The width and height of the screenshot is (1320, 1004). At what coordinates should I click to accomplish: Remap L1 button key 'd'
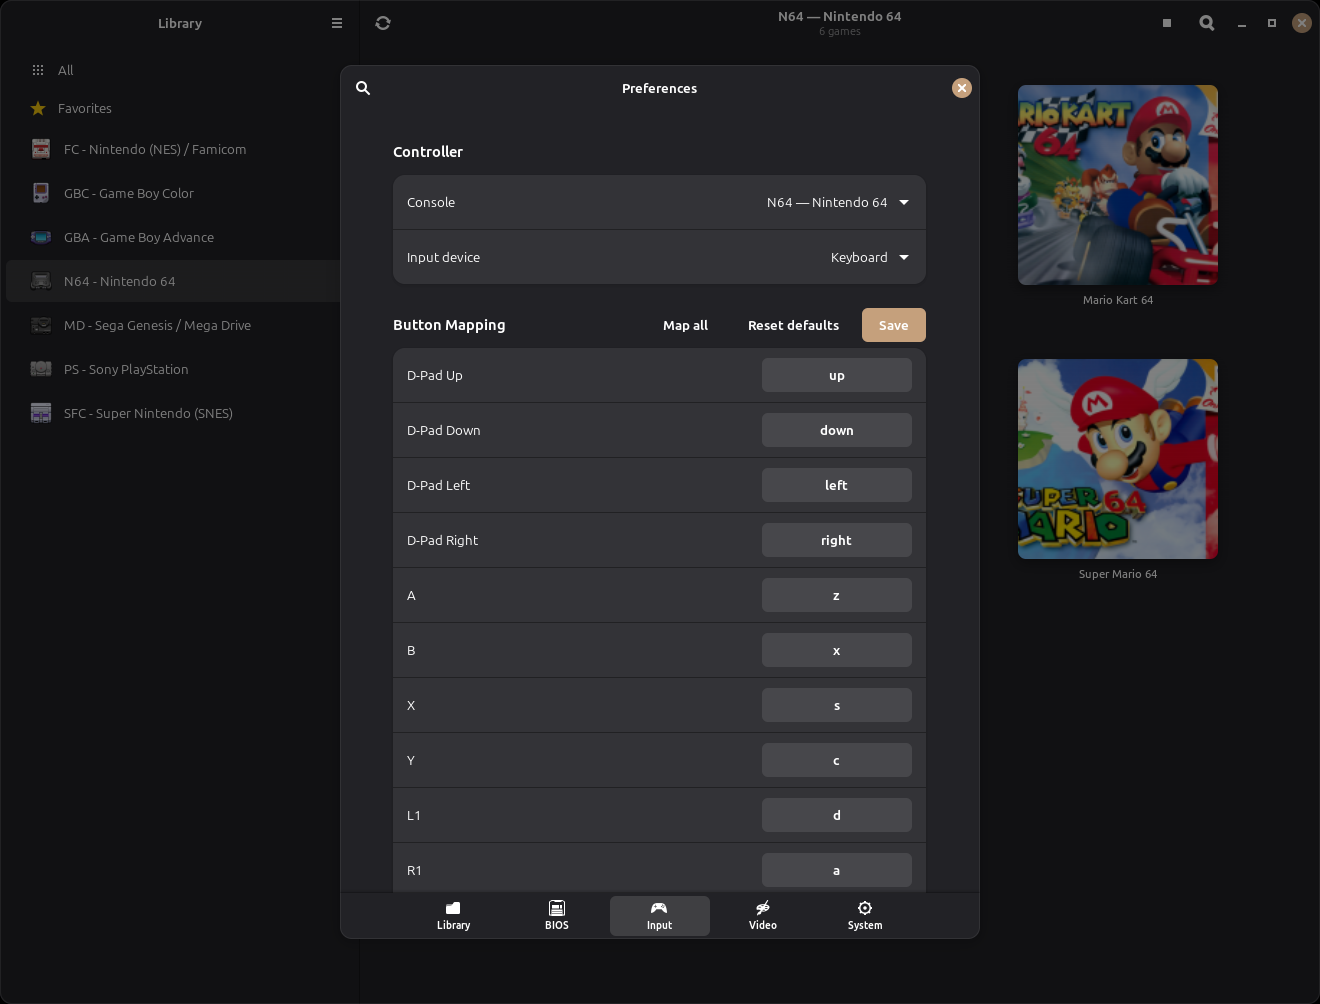pyautogui.click(x=837, y=815)
